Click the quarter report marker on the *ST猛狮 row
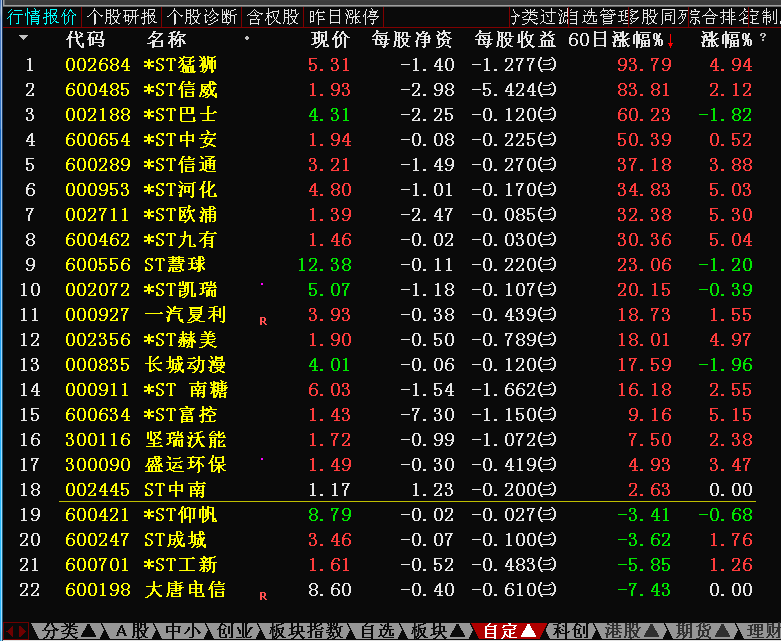Screen dimensions: 781x641 [547, 65]
